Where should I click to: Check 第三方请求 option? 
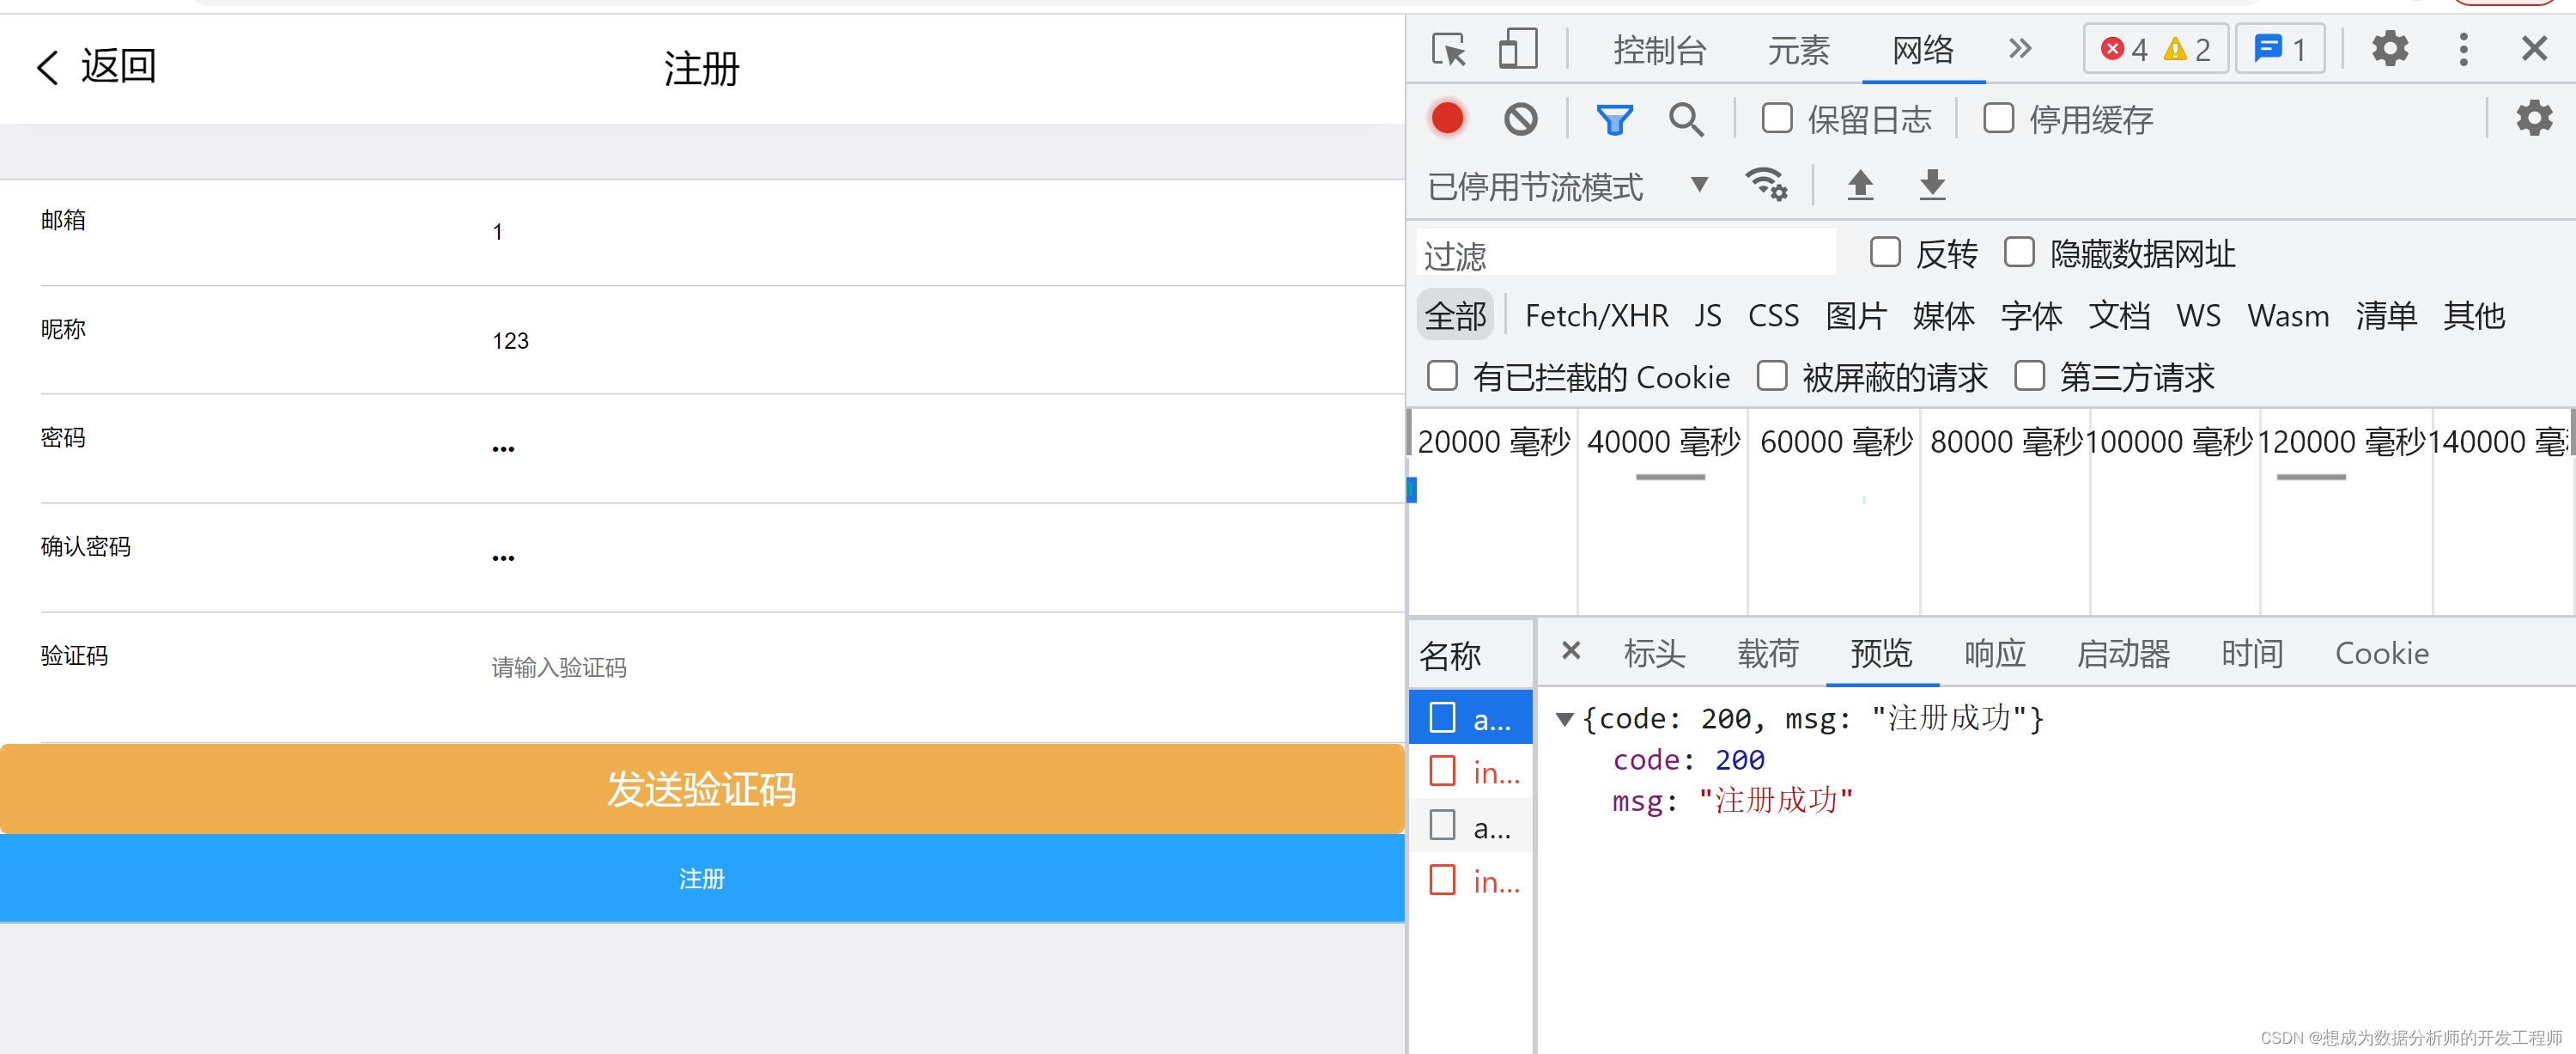tap(2029, 376)
